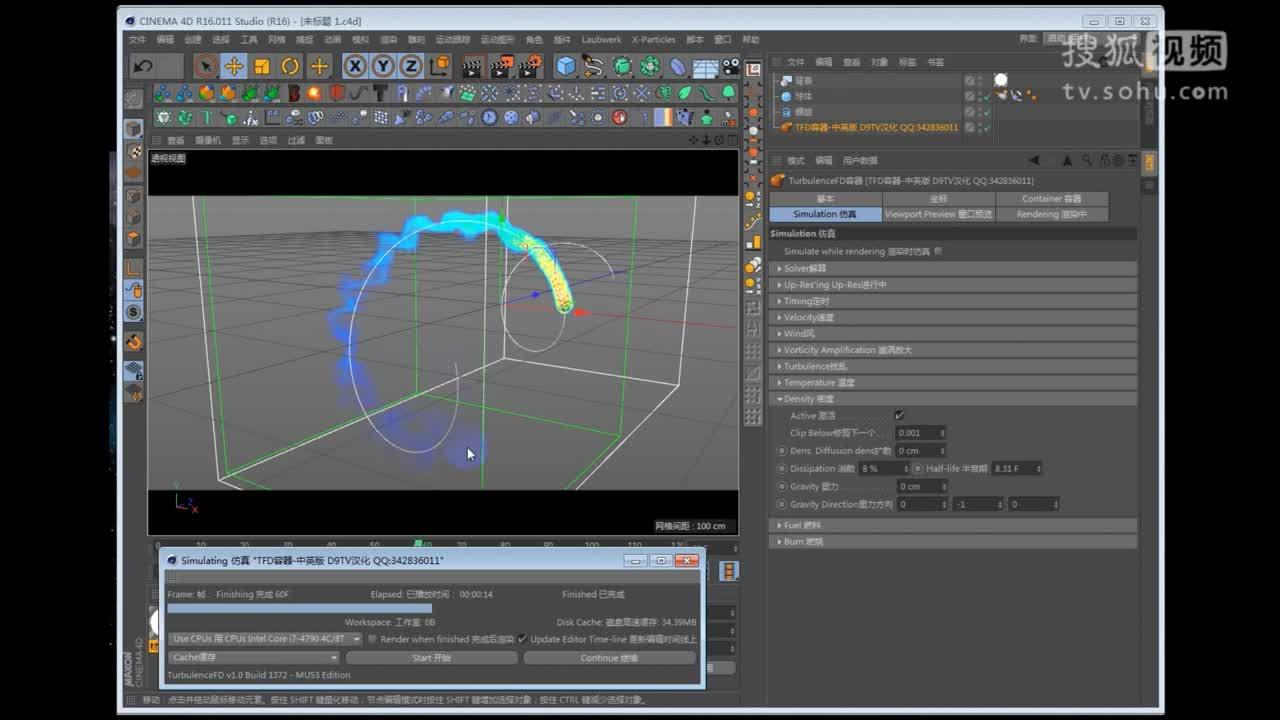Select the Rotate tool
Viewport: 1280px width, 720px height.
(x=289, y=66)
